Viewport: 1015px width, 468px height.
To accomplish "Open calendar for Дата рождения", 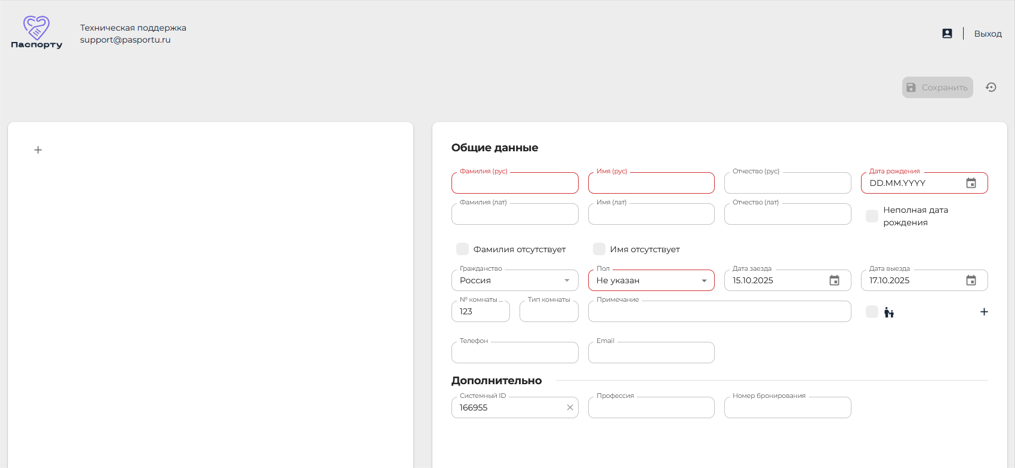I will [971, 183].
